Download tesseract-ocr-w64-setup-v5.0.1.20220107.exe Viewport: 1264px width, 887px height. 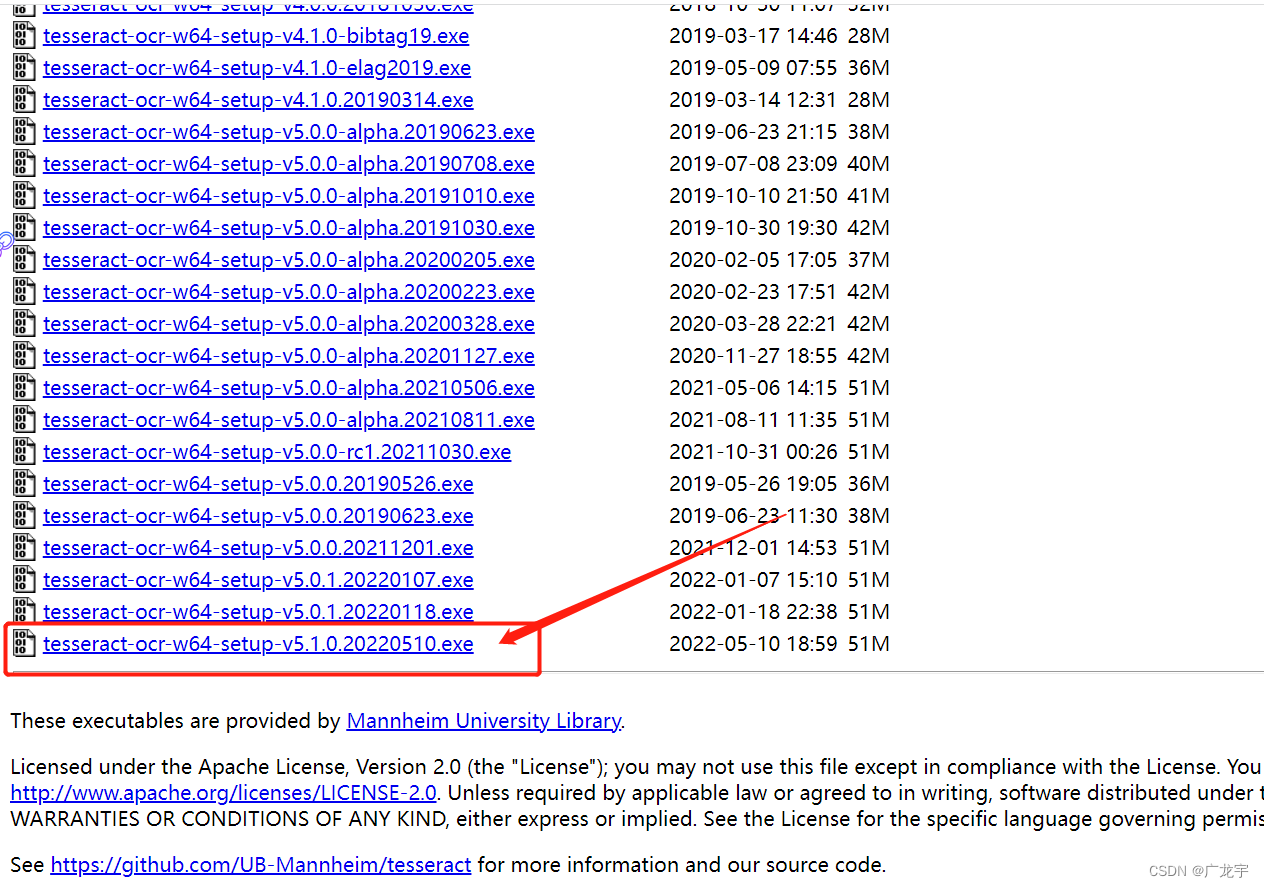(258, 580)
